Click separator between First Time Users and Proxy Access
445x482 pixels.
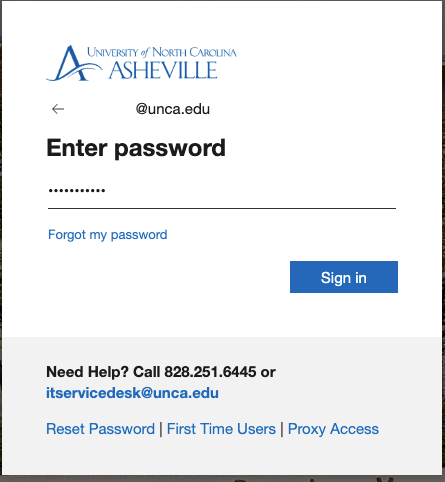click(x=282, y=429)
